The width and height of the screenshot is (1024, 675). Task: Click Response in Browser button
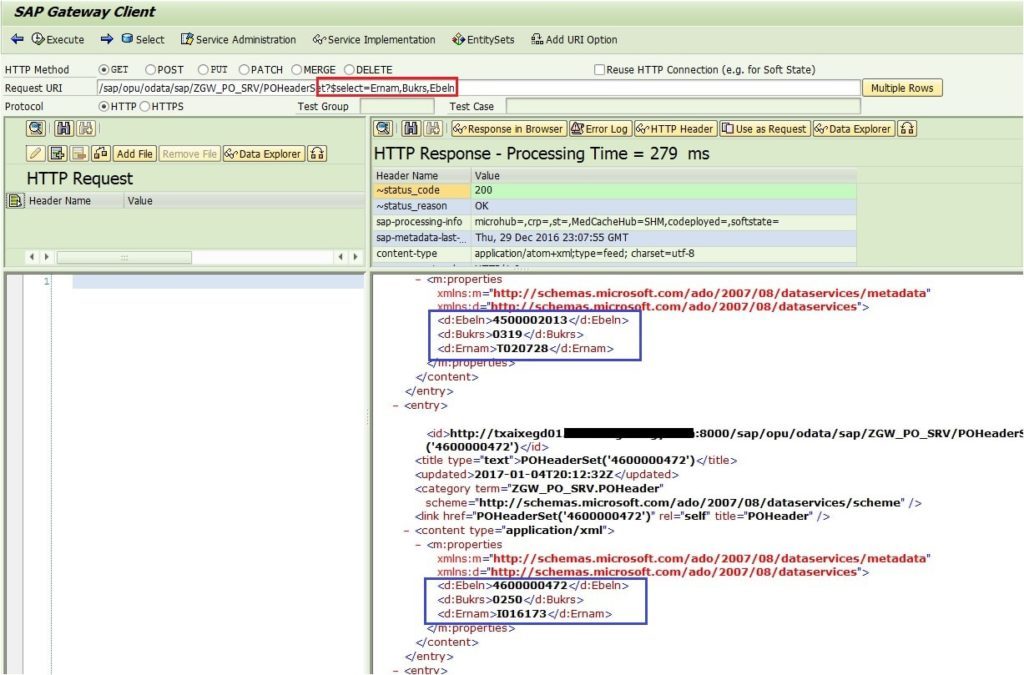pyautogui.click(x=509, y=129)
